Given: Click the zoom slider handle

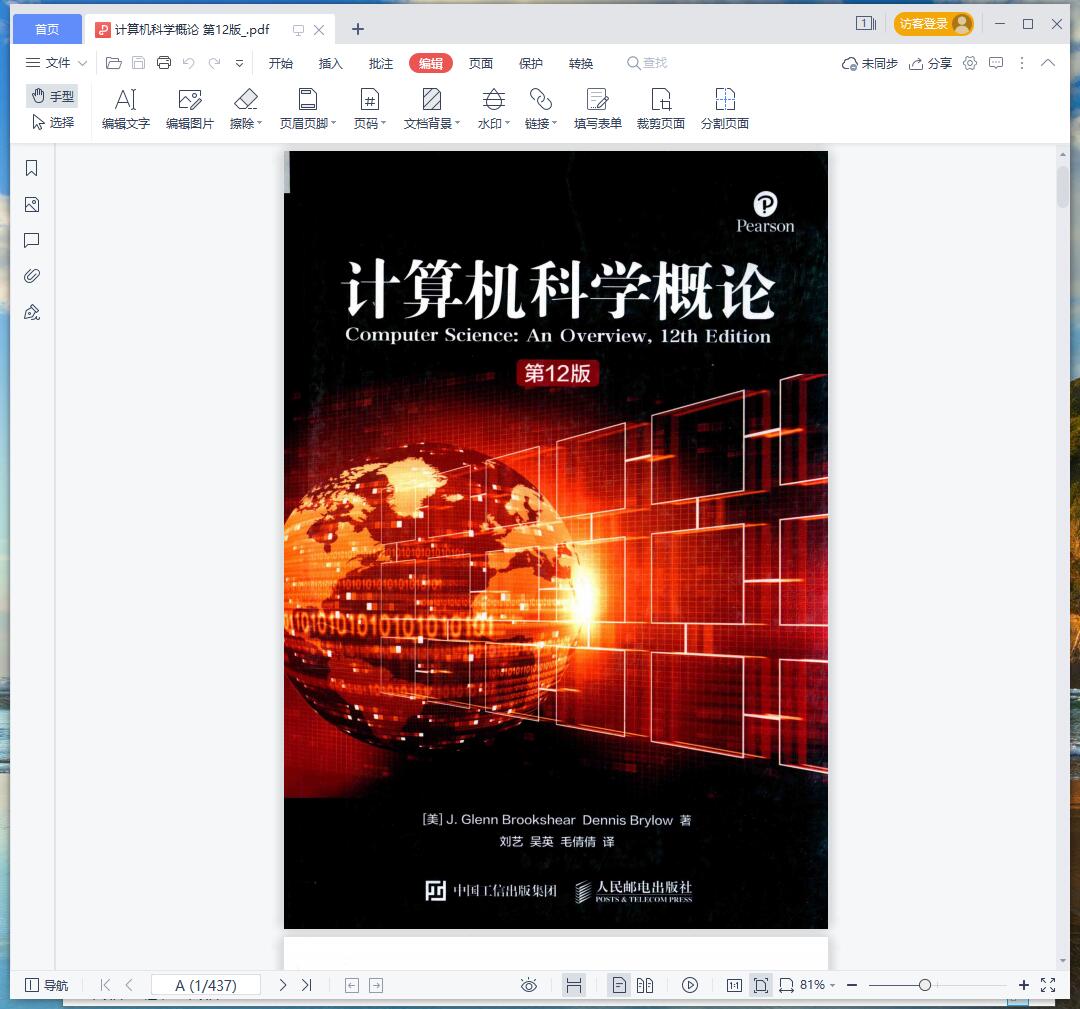Looking at the screenshot, I should pyautogui.click(x=925, y=986).
